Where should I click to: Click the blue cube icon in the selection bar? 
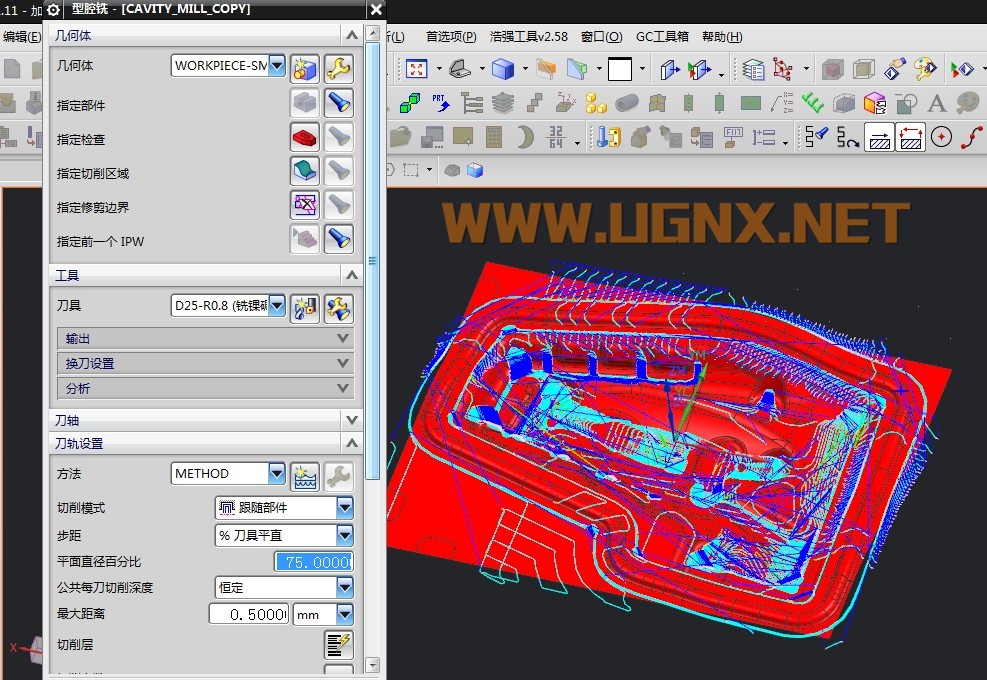(x=475, y=171)
